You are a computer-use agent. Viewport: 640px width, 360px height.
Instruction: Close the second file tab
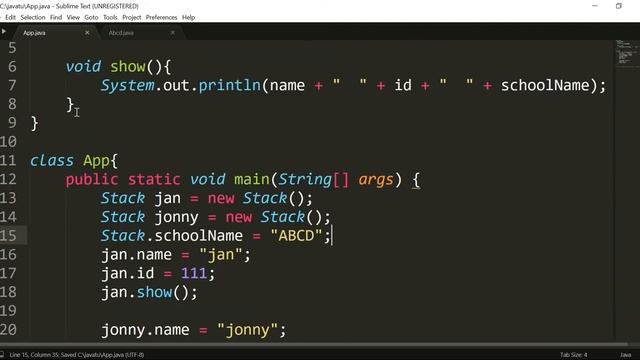[173, 33]
